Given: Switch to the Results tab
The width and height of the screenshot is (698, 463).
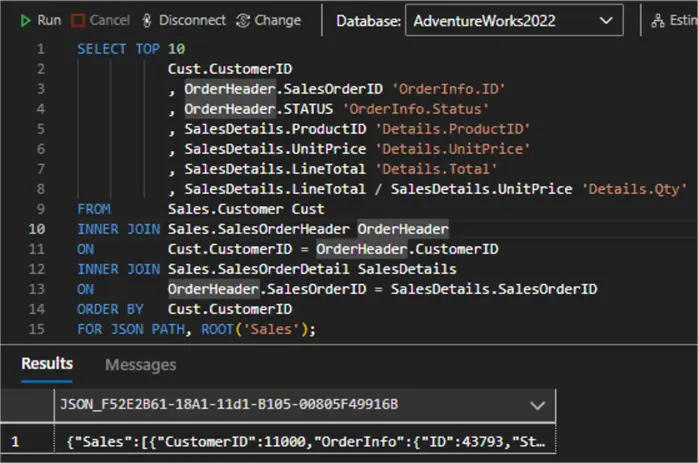Looking at the screenshot, I should pyautogui.click(x=47, y=364).
